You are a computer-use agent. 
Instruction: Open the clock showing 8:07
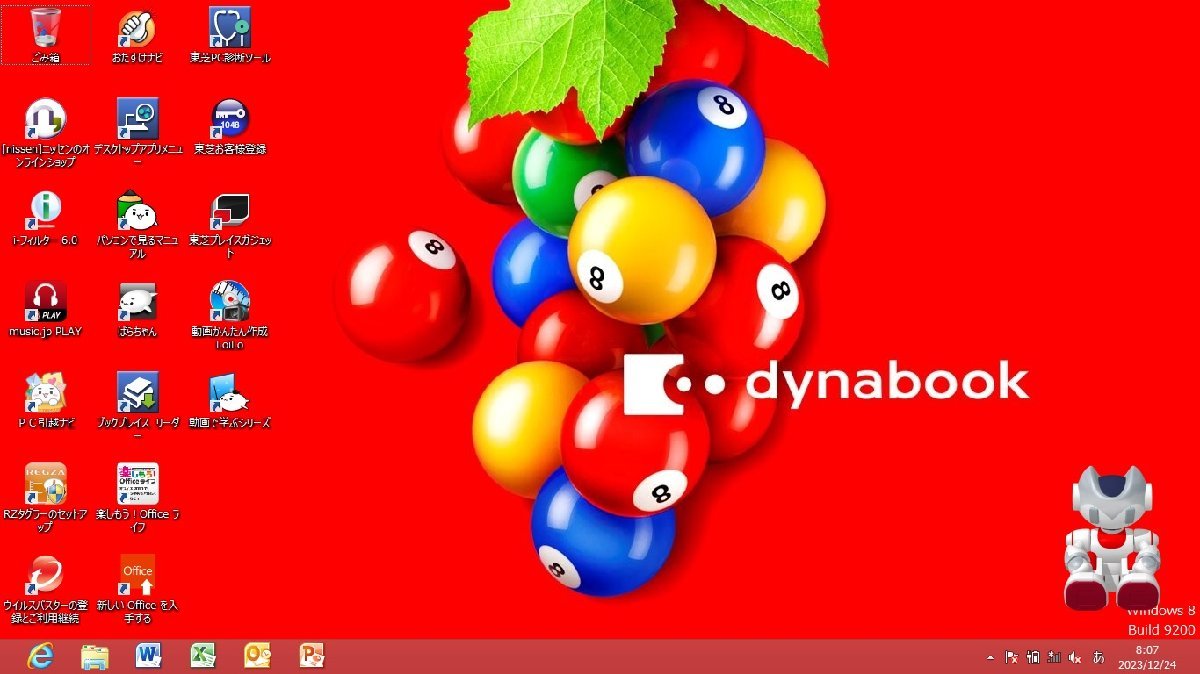pos(1147,657)
